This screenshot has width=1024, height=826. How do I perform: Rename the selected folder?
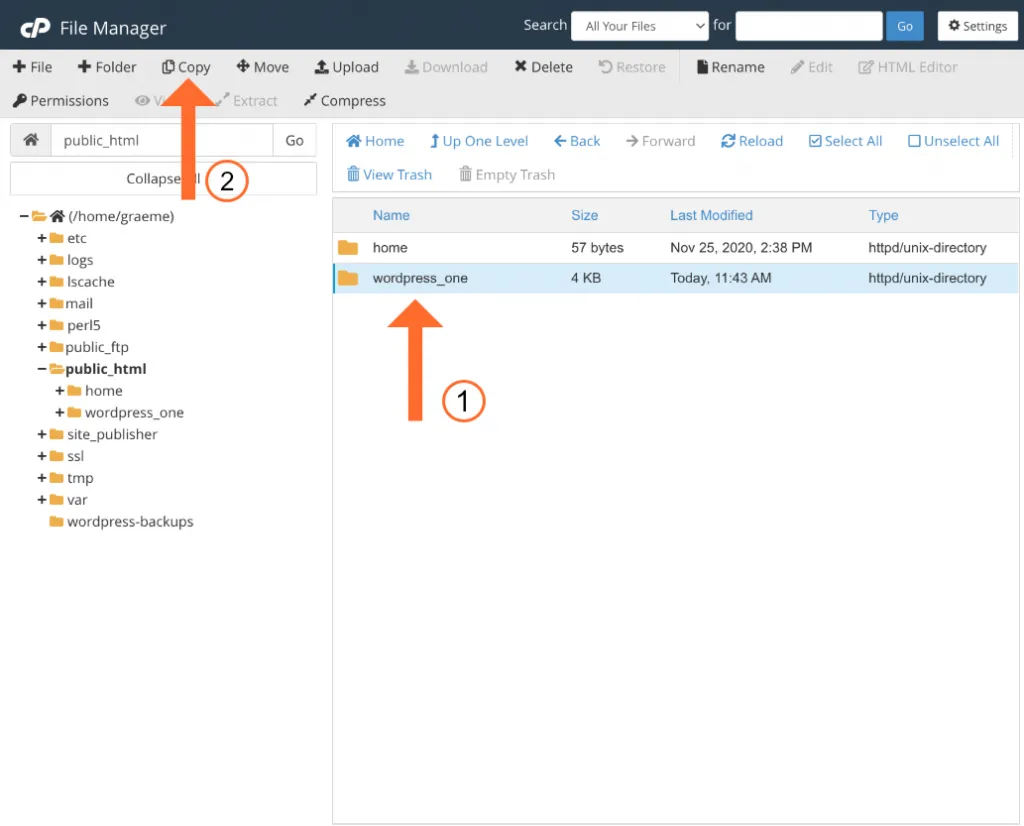(x=731, y=67)
